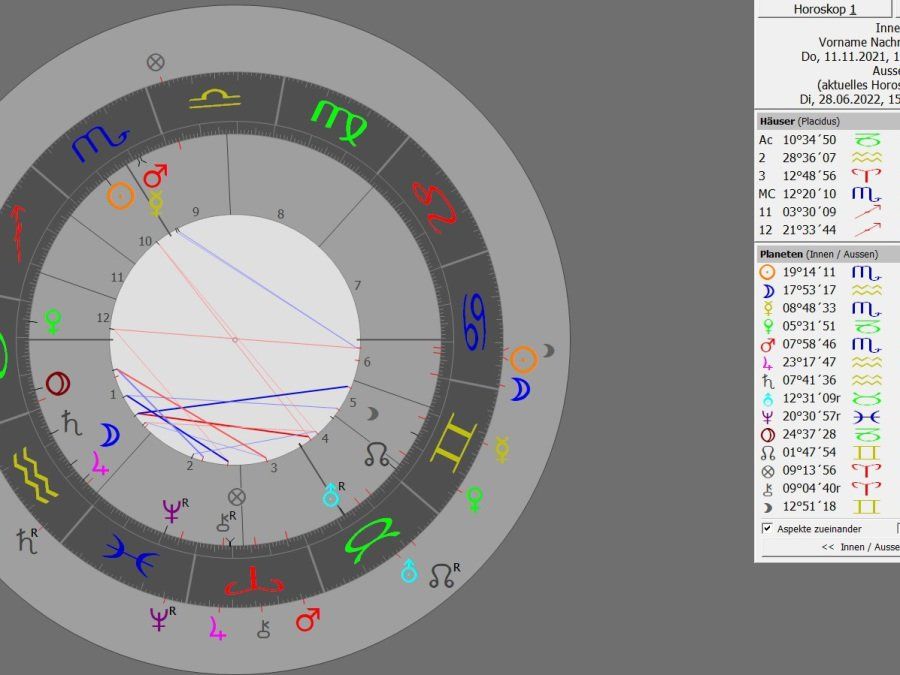
Task: Select the small outer Lilith crescent next to the Sun
Action: pyautogui.click(x=549, y=351)
